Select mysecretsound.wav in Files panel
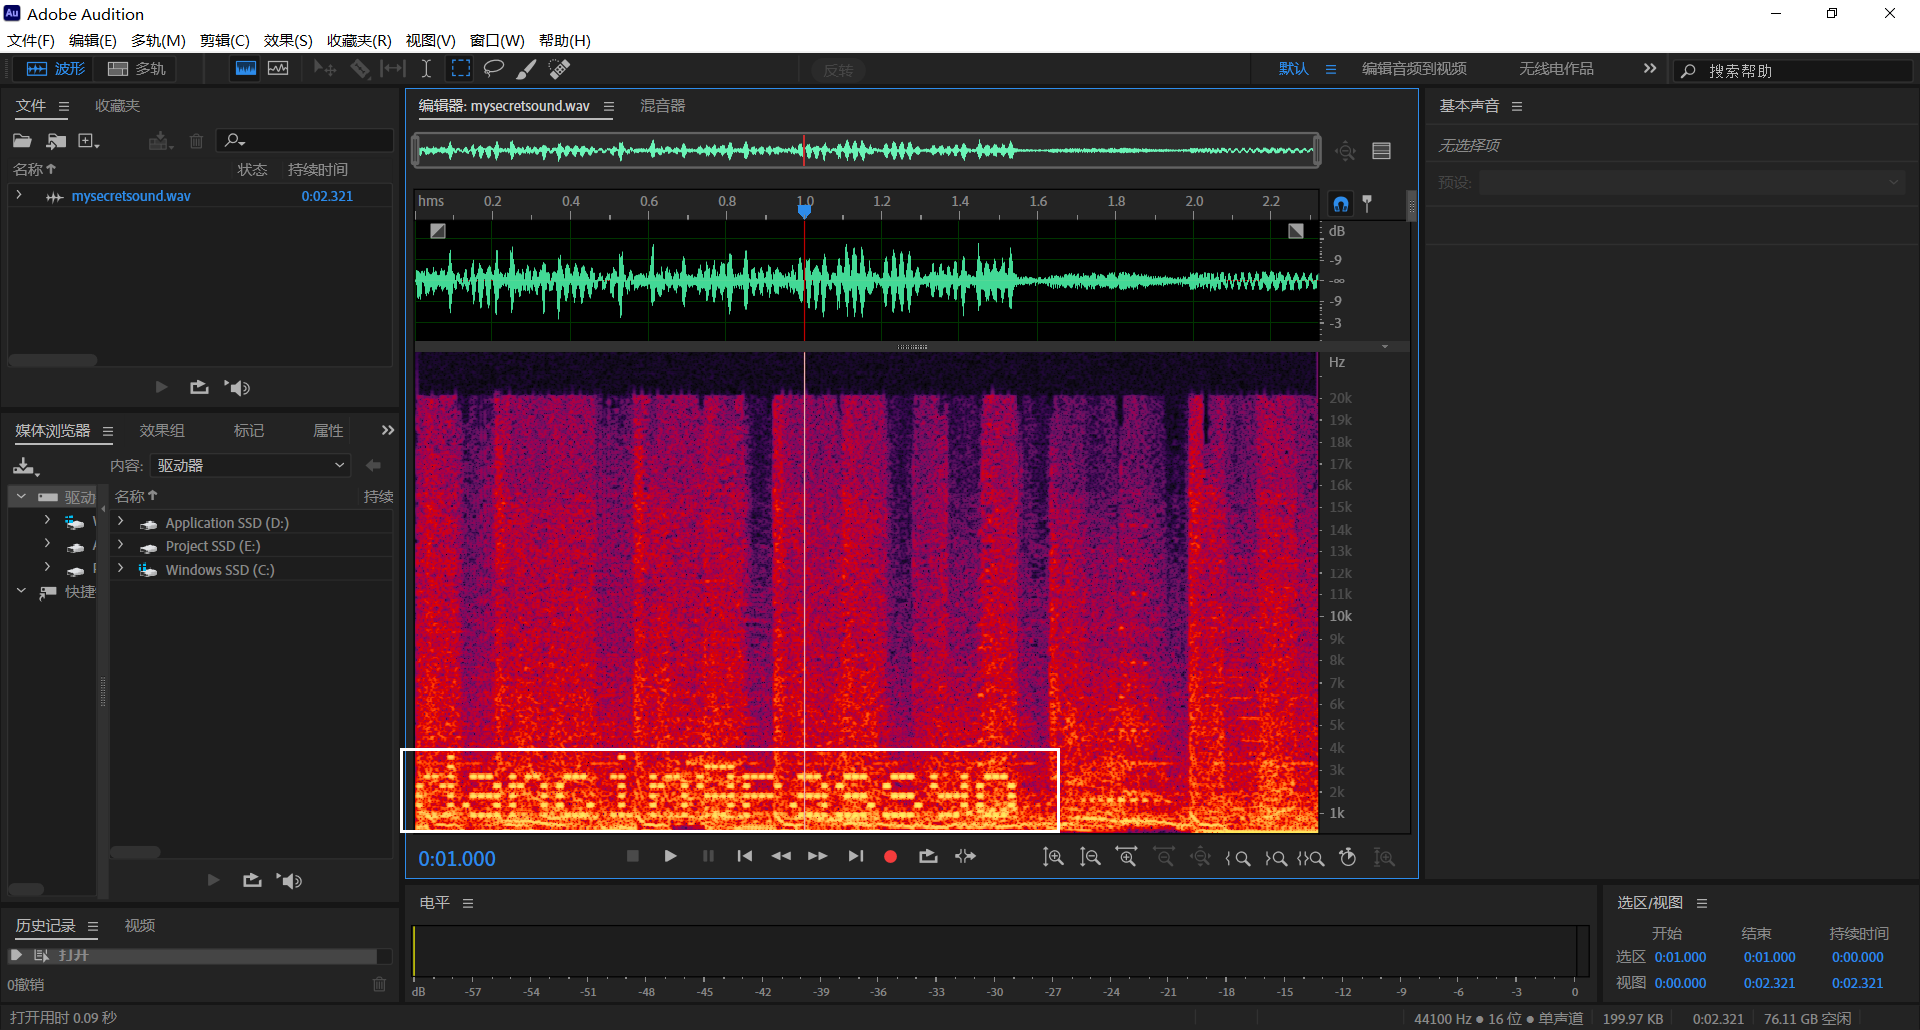Screen dimensions: 1920x1030 click(x=131, y=196)
